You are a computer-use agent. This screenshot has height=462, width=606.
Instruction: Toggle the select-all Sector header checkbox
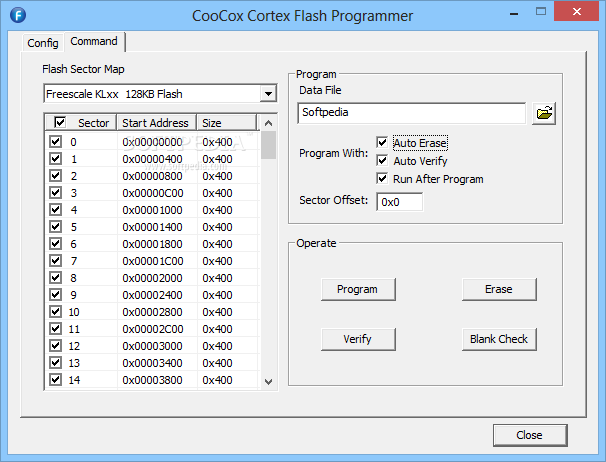[60, 122]
